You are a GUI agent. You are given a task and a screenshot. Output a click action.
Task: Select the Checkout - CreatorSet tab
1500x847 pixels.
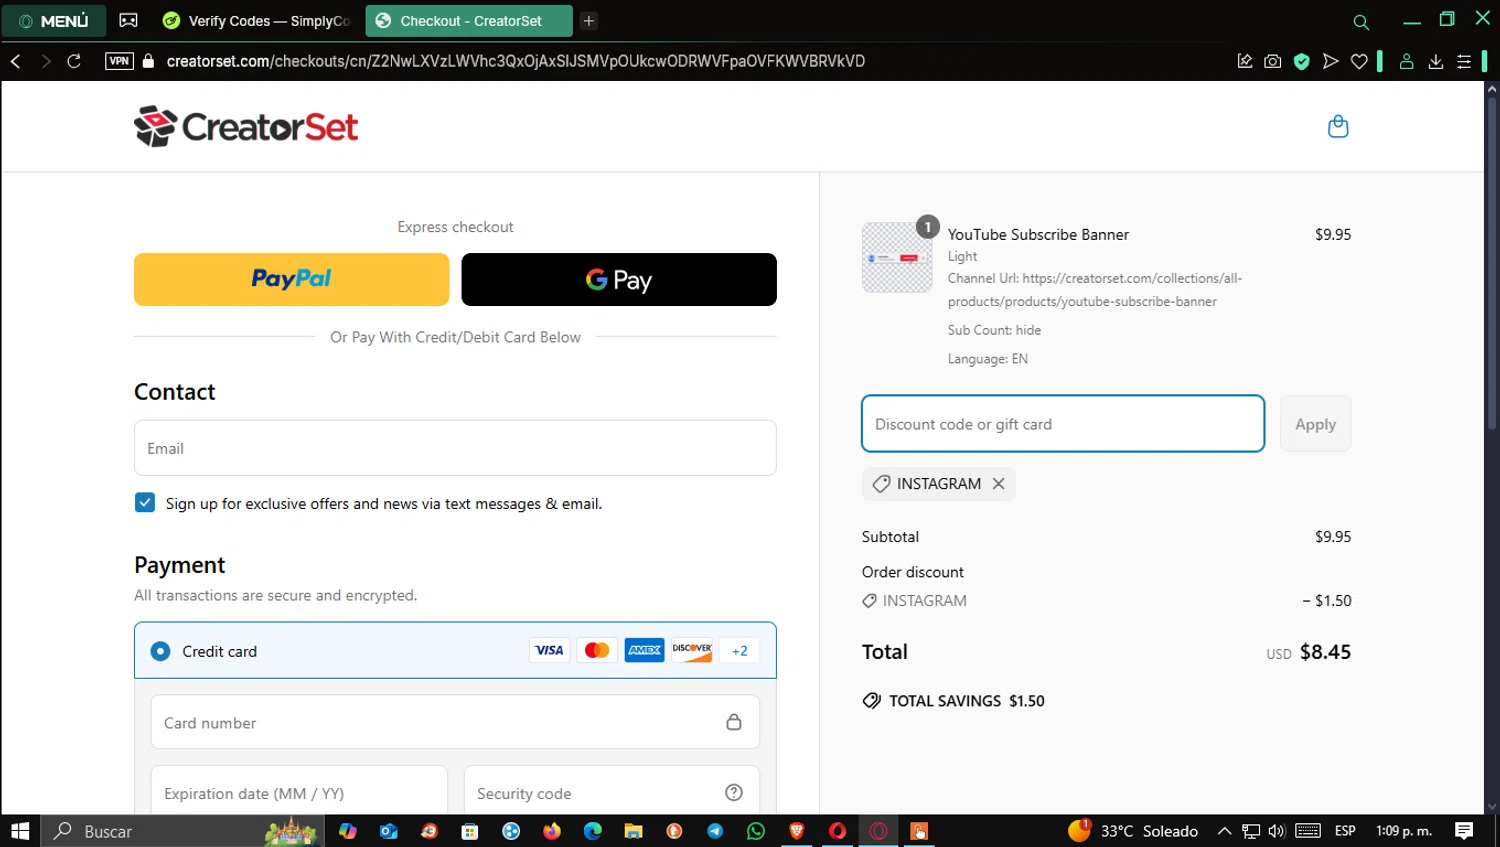coord(469,21)
